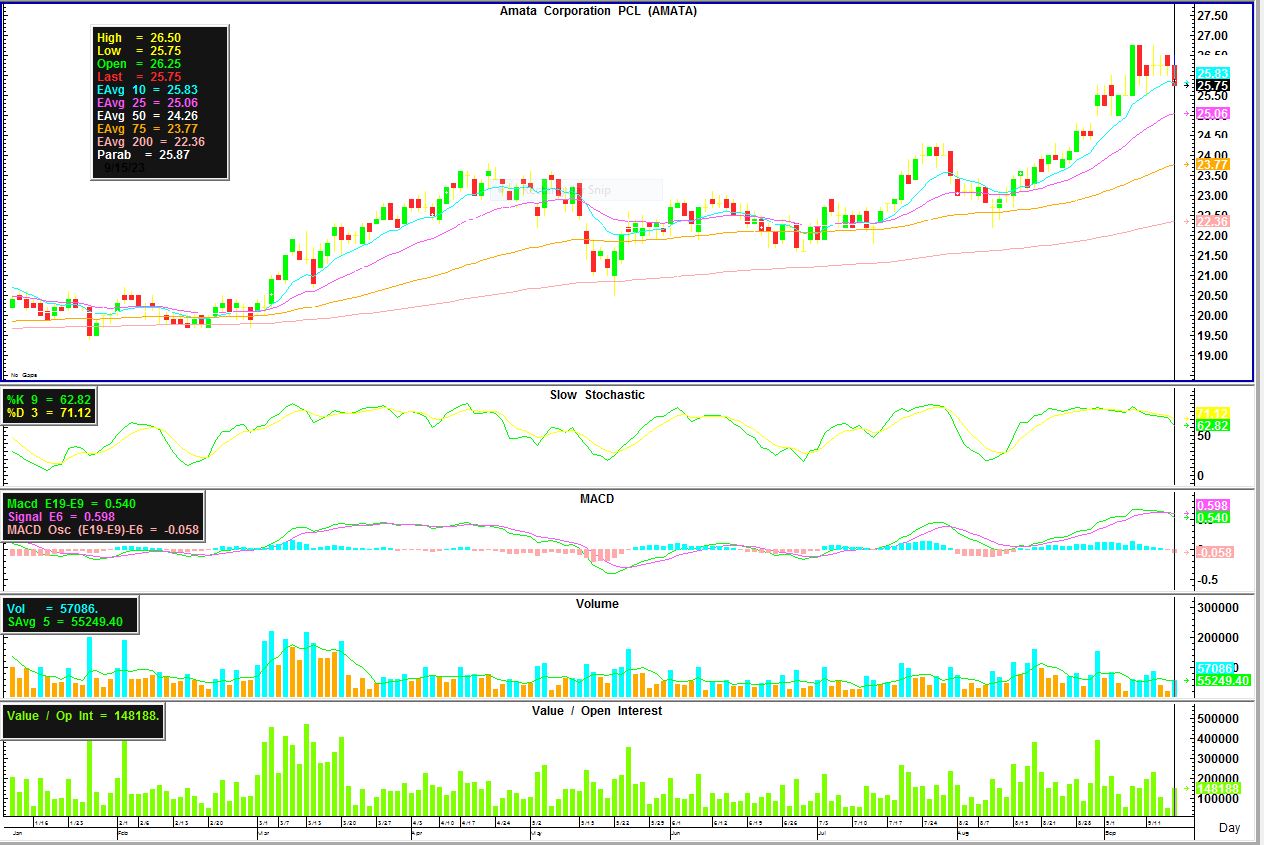Click the 27.50 price axis label

click(1212, 17)
